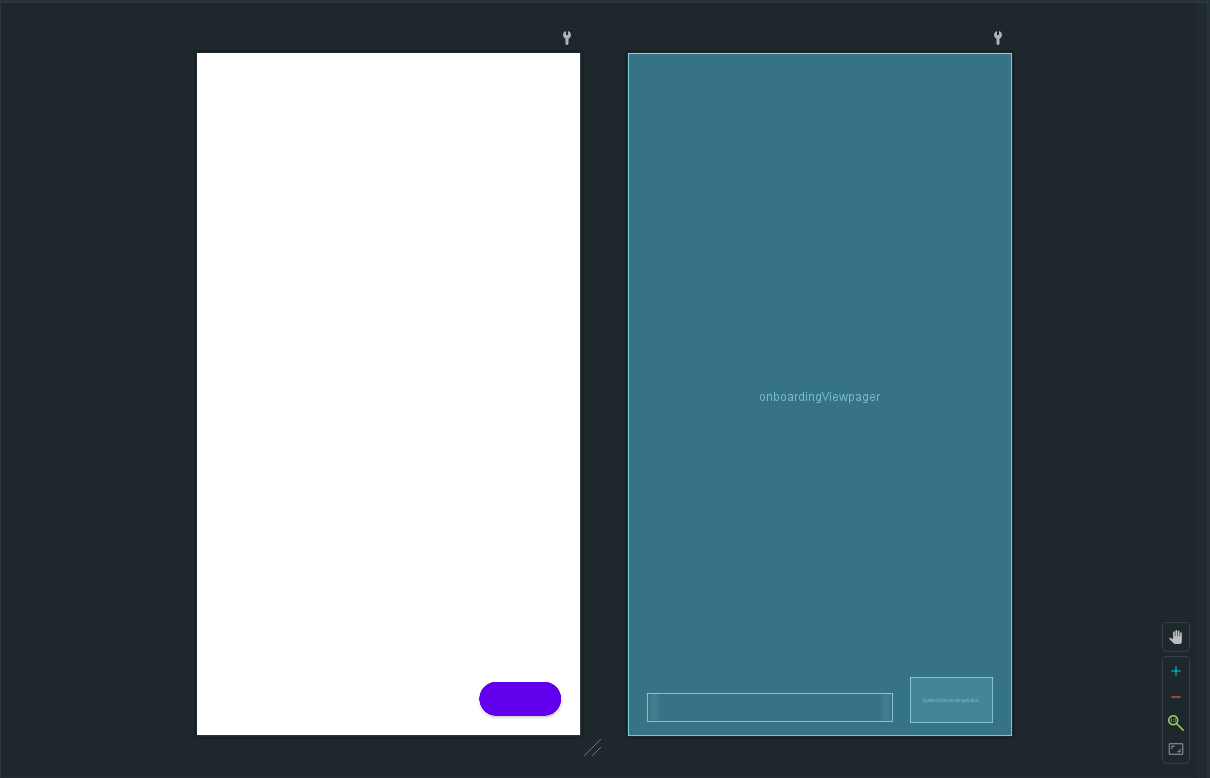Click the zoom-to-fit screen icon

1176,749
